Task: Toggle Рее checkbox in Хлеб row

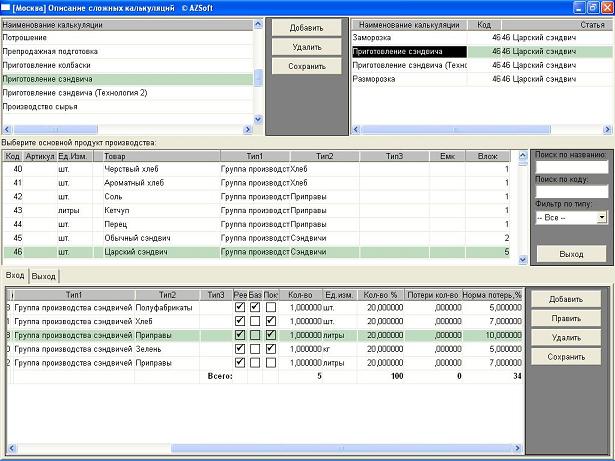Action: click(x=240, y=321)
